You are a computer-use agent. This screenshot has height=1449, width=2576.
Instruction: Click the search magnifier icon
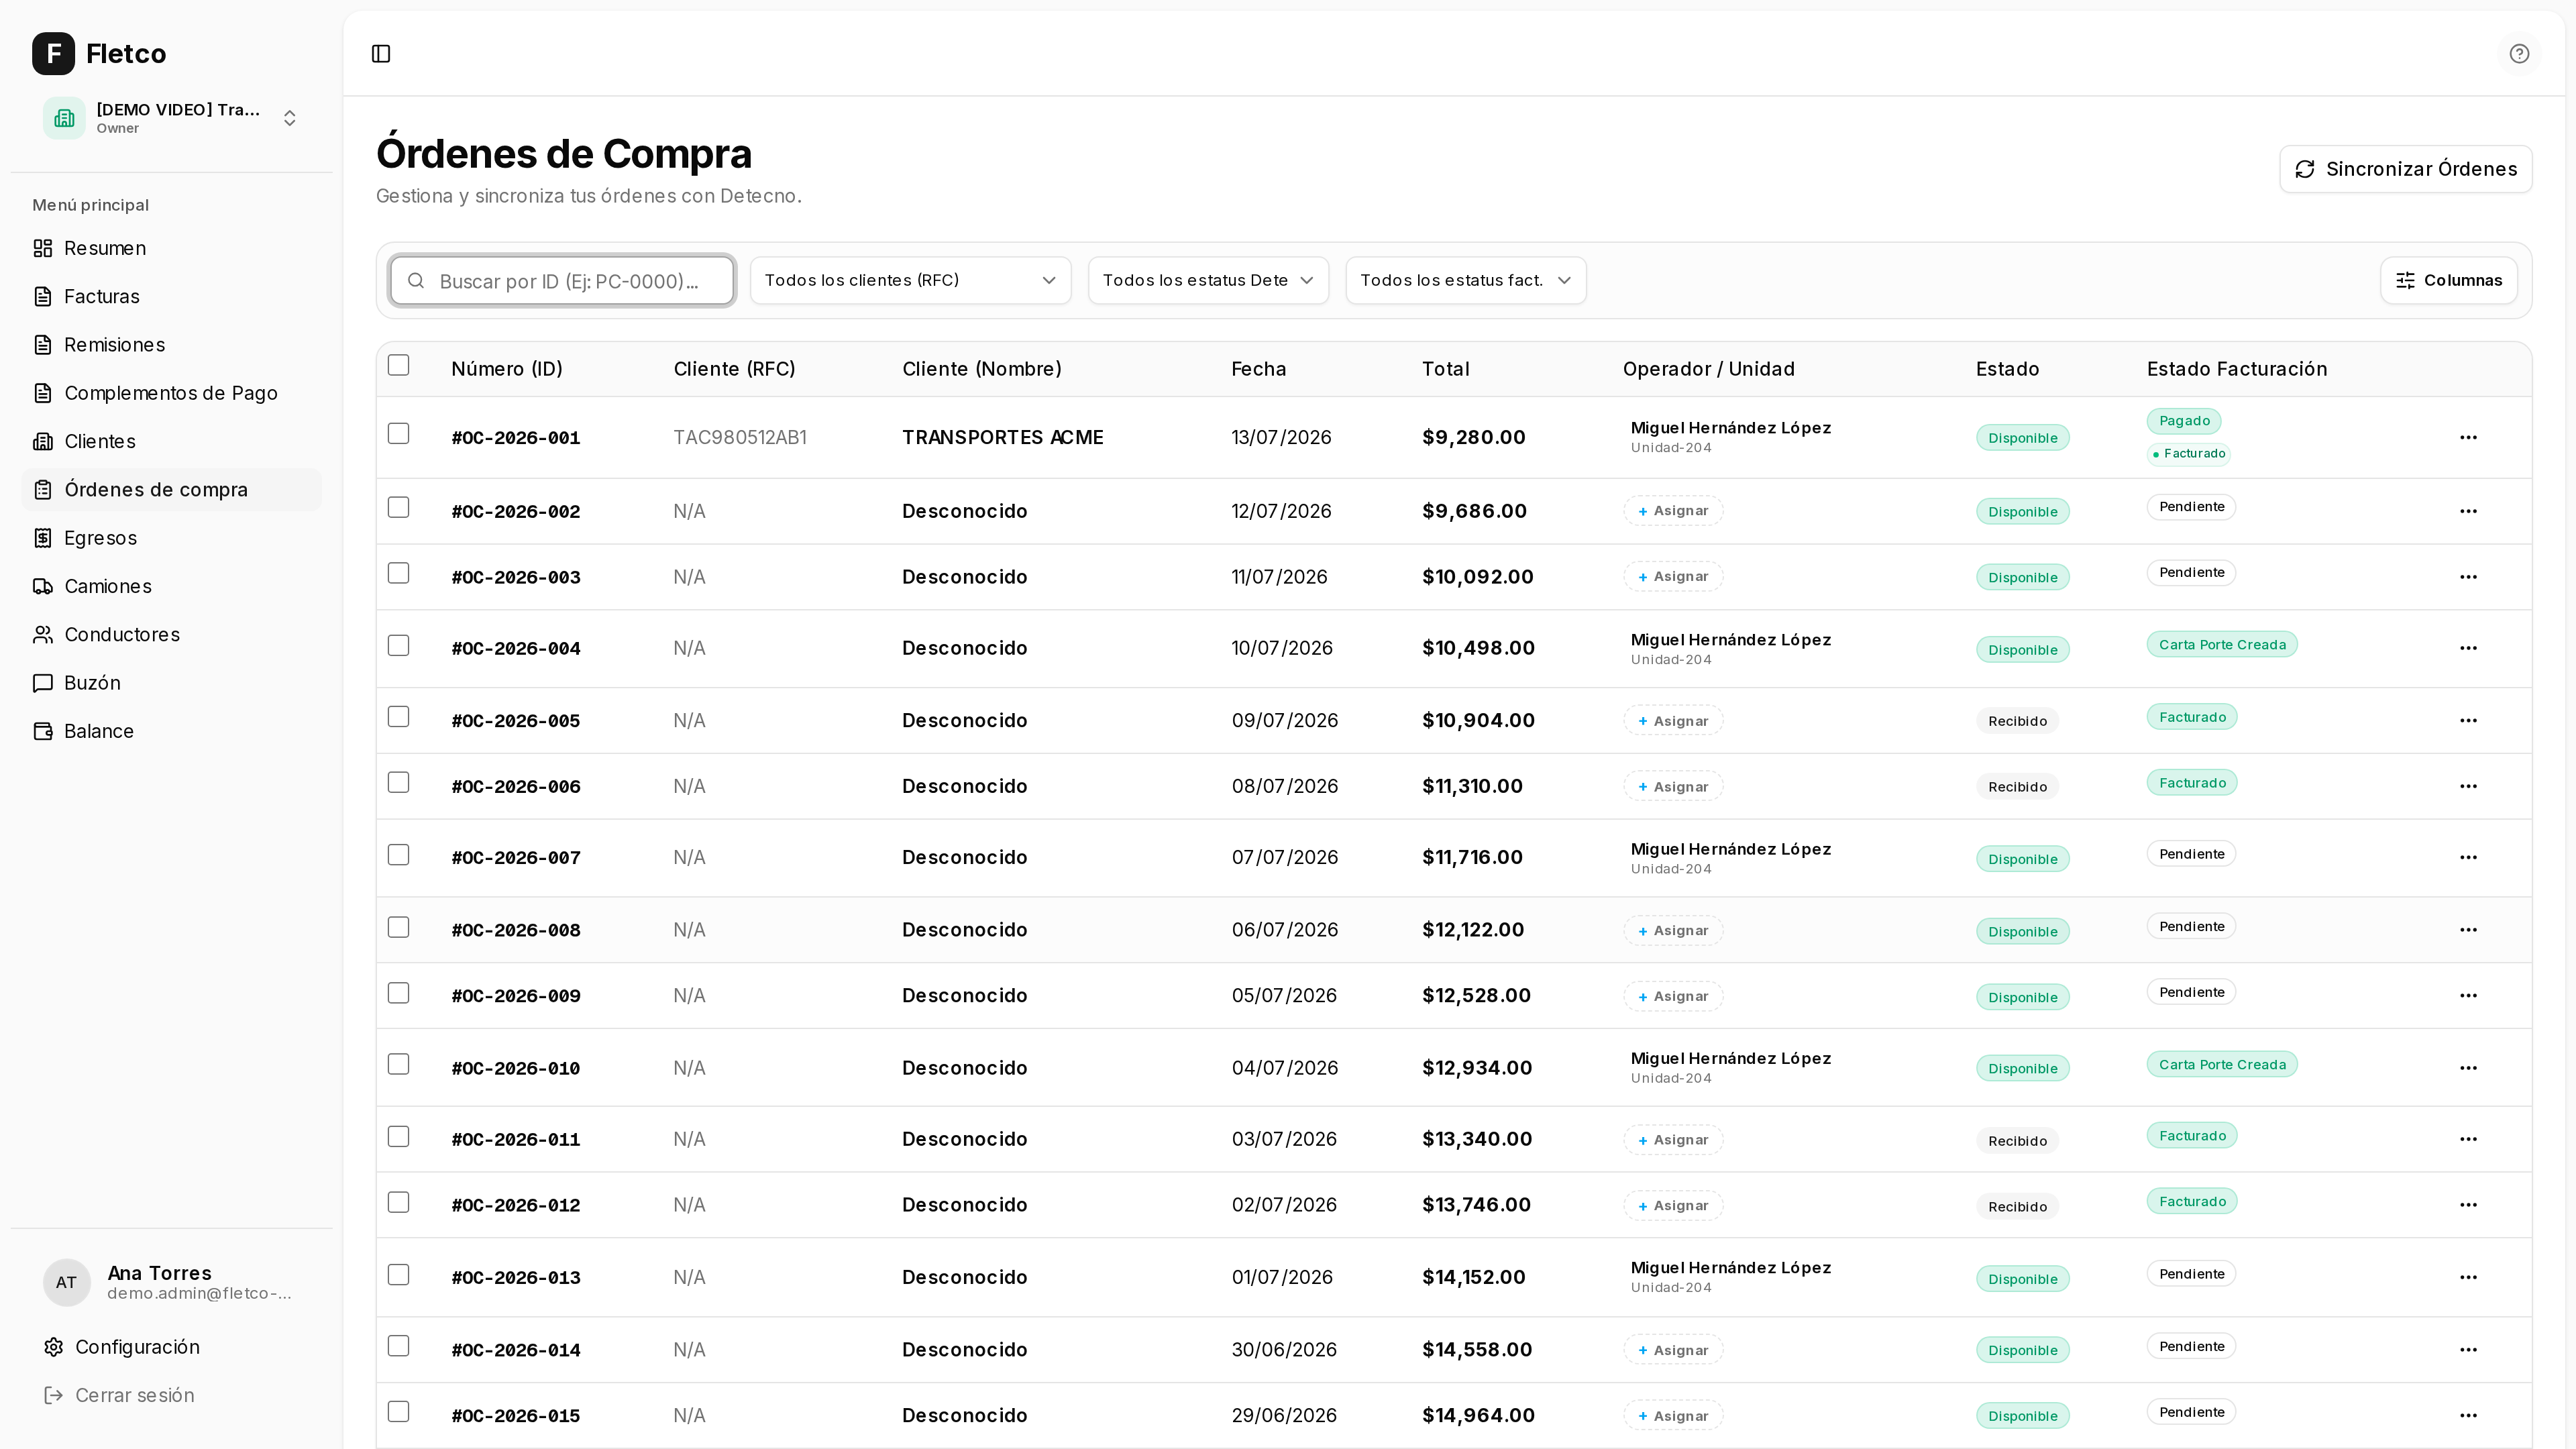[417, 281]
